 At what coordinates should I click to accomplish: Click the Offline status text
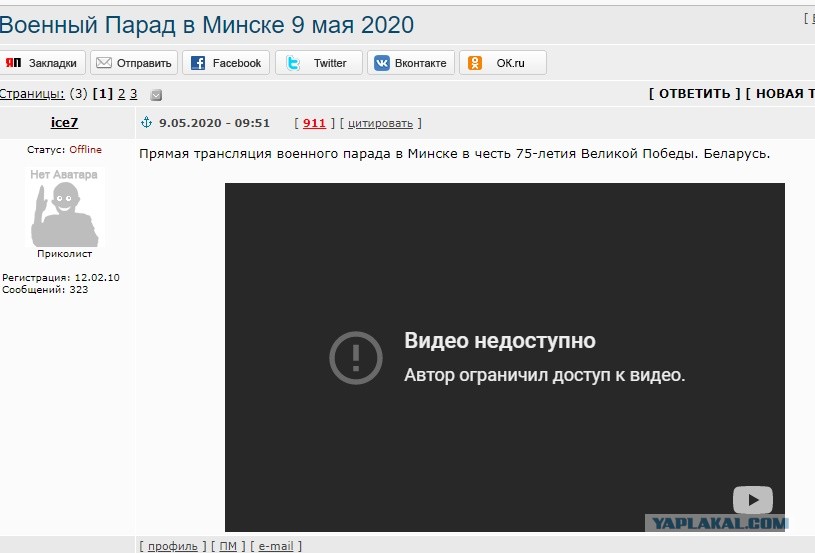tap(86, 150)
